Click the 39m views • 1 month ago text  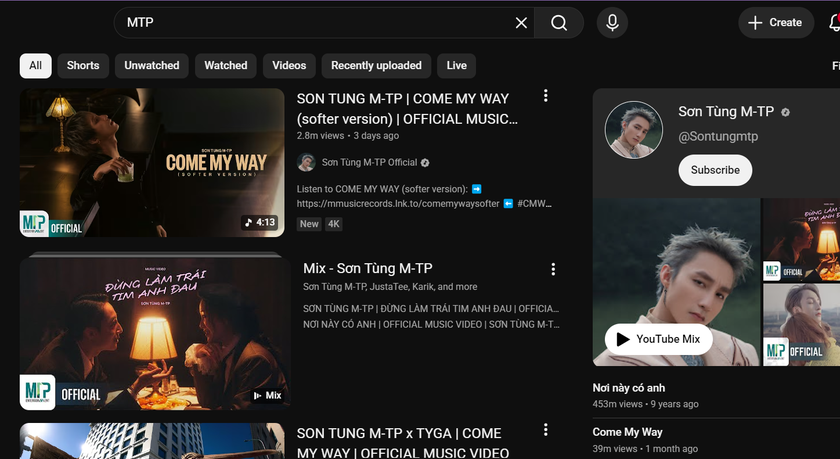(645, 449)
